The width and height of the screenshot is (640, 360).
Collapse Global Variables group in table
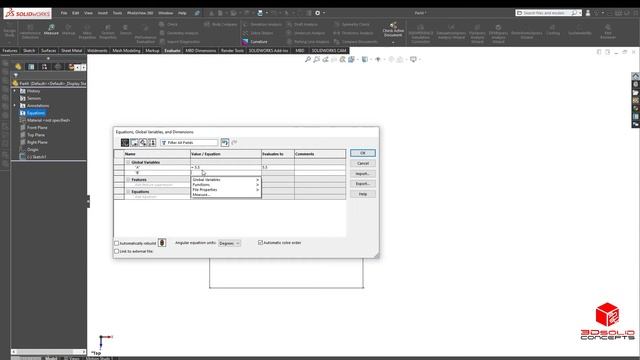pyautogui.click(x=128, y=162)
